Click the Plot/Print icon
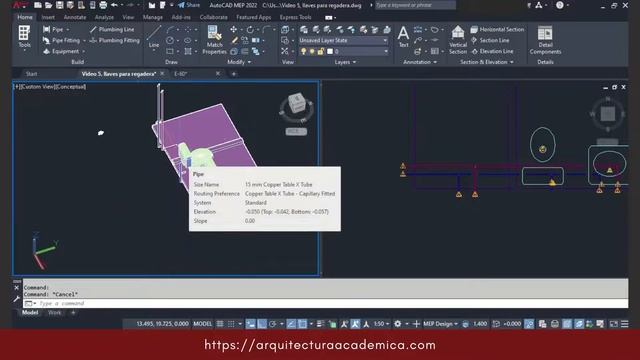Image resolution: width=640 pixels, height=360 pixels. coord(103,5)
